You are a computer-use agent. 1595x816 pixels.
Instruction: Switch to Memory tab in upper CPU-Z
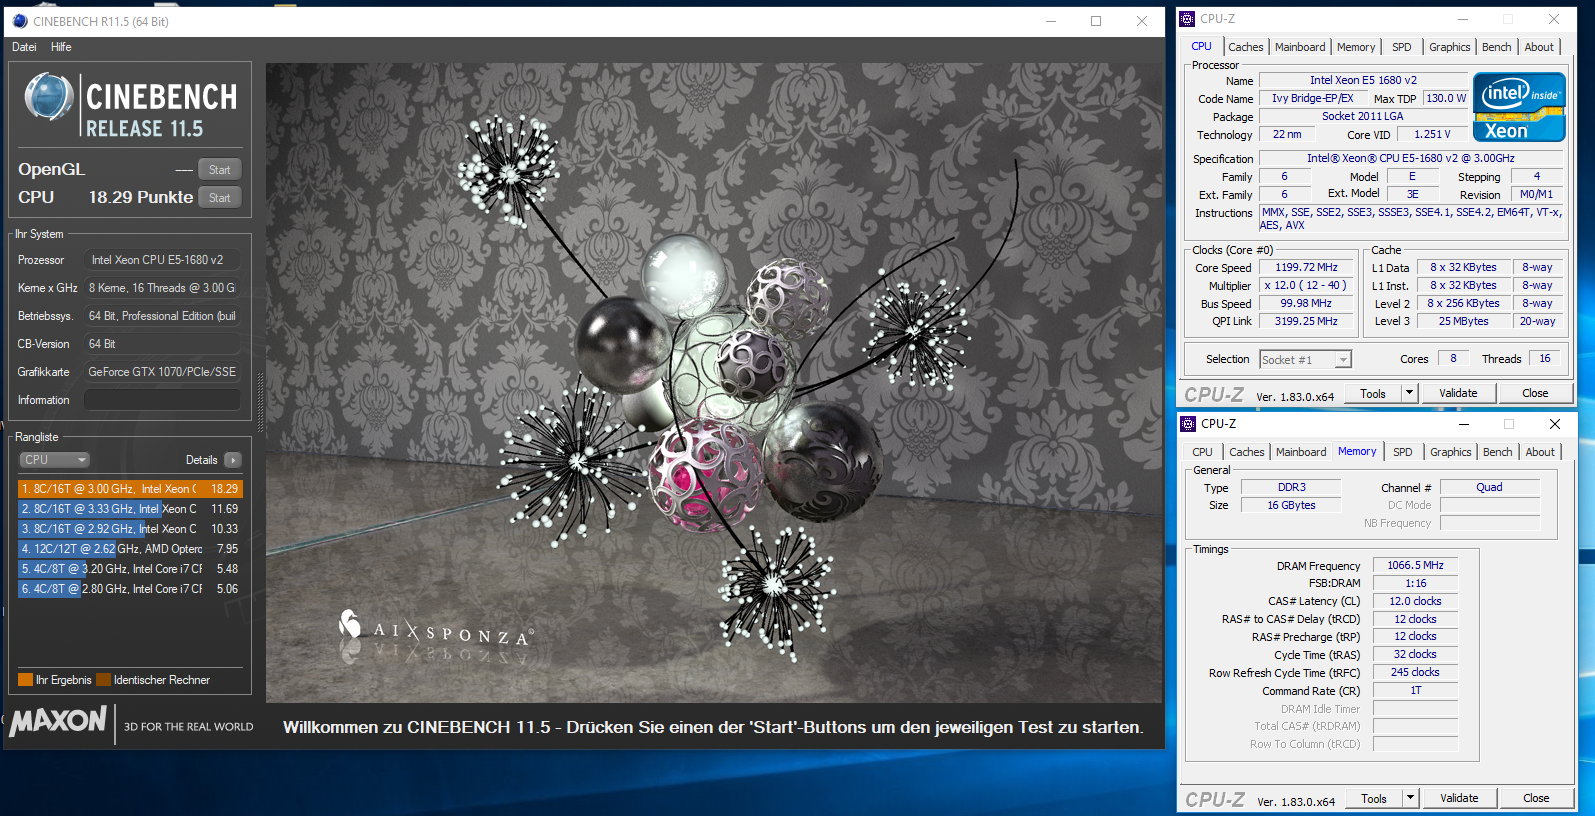(1355, 47)
